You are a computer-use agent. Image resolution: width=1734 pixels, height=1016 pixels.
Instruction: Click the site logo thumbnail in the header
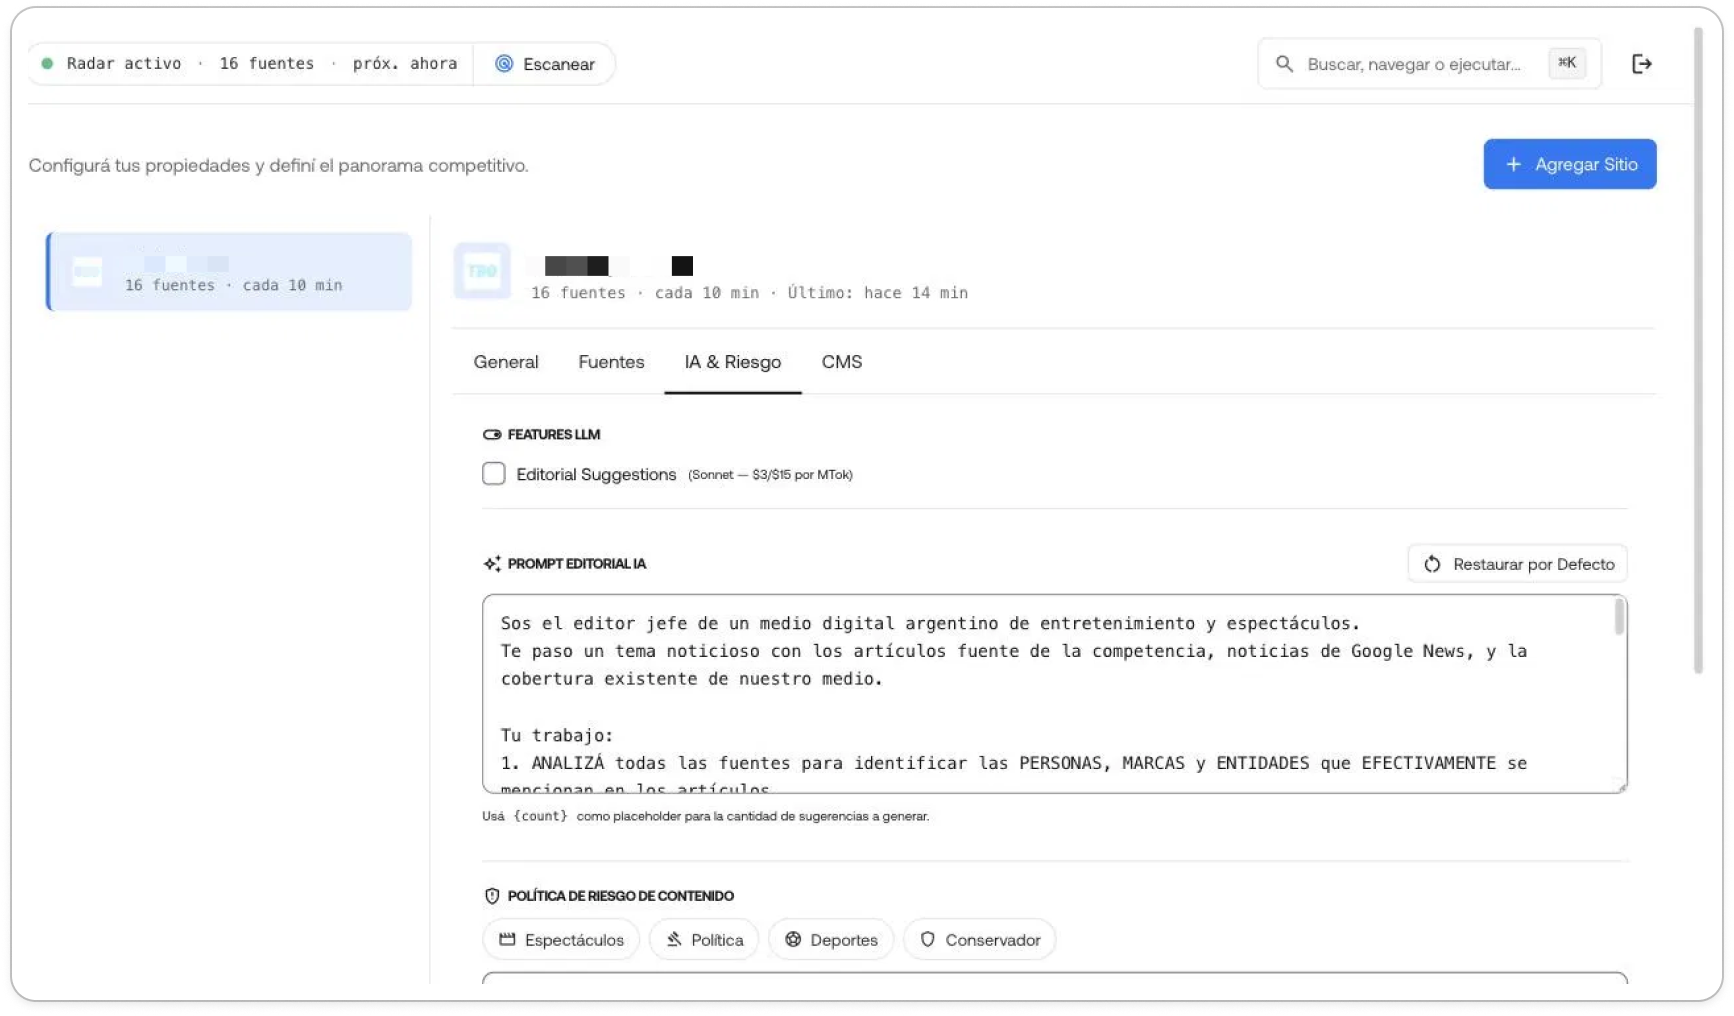tap(482, 271)
